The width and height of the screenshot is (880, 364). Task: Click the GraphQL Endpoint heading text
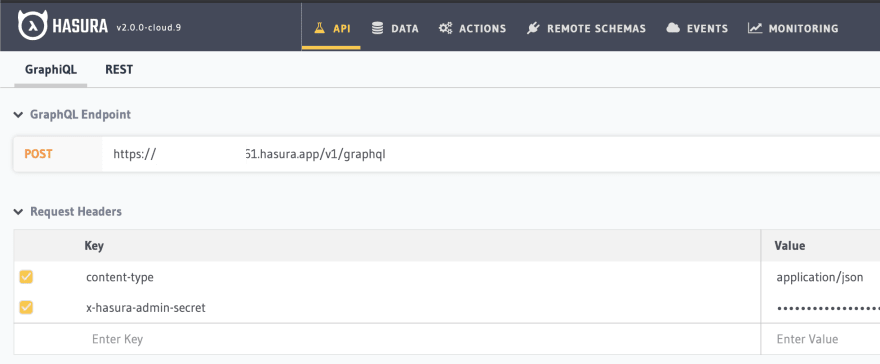tap(80, 114)
